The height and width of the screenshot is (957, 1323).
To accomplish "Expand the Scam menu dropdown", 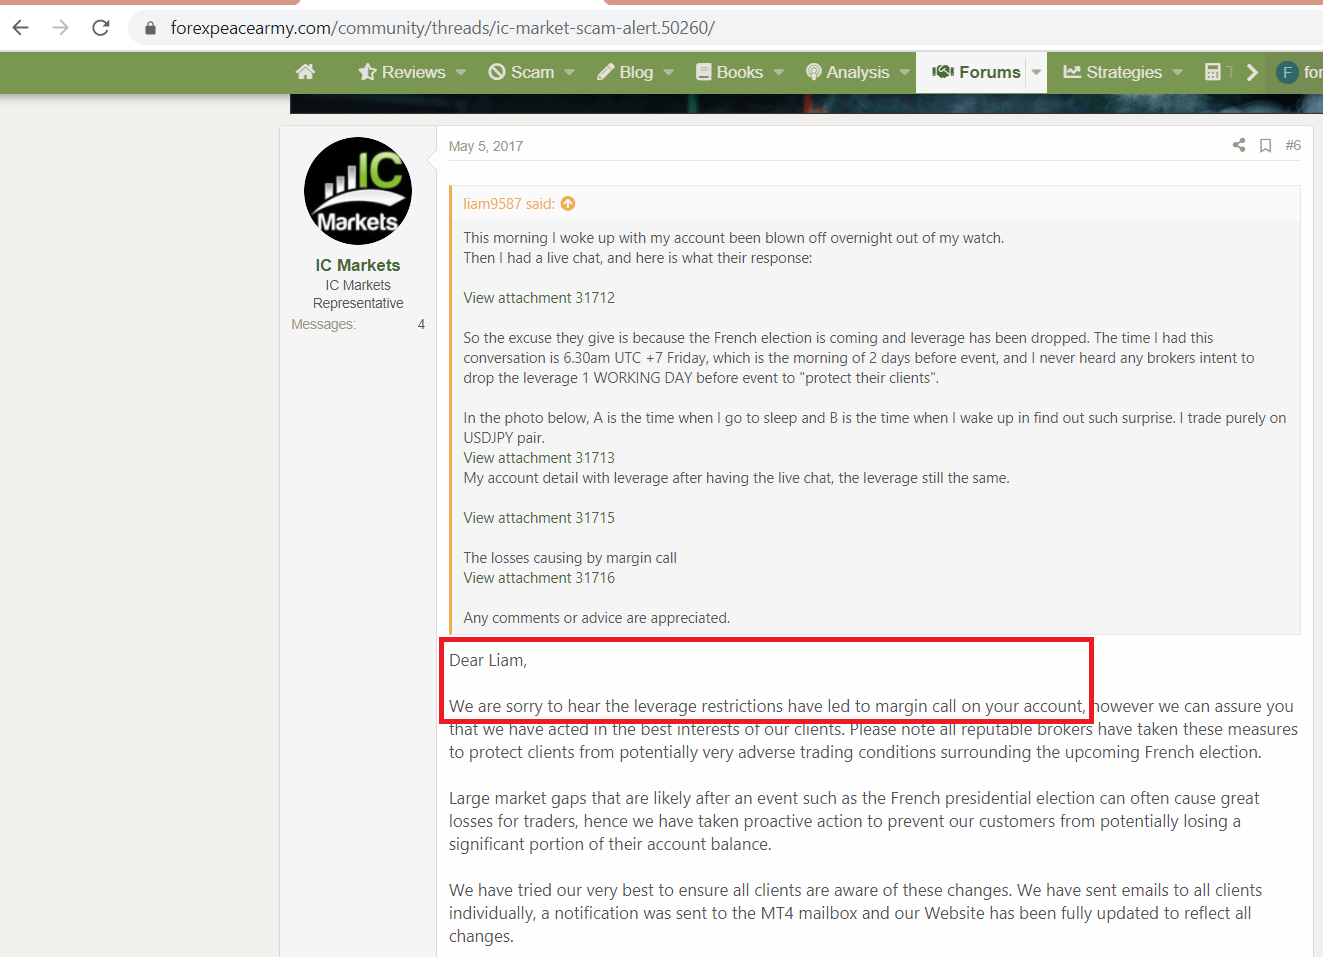I will click(x=570, y=72).
